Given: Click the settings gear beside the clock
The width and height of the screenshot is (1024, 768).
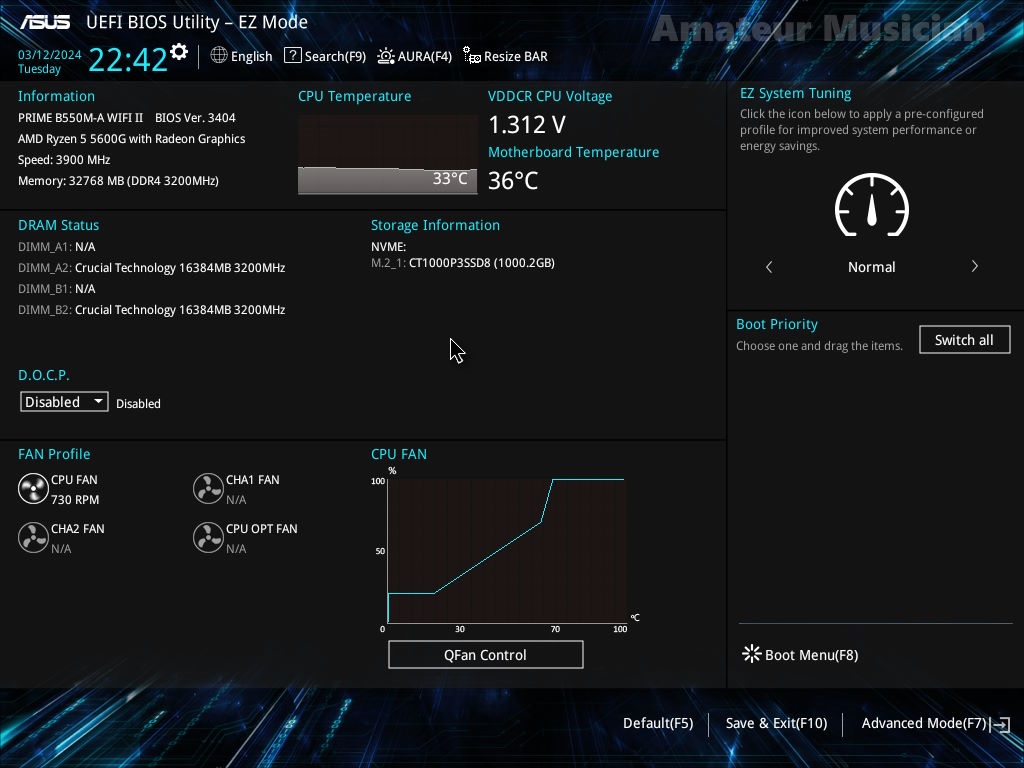Looking at the screenshot, I should click(179, 52).
